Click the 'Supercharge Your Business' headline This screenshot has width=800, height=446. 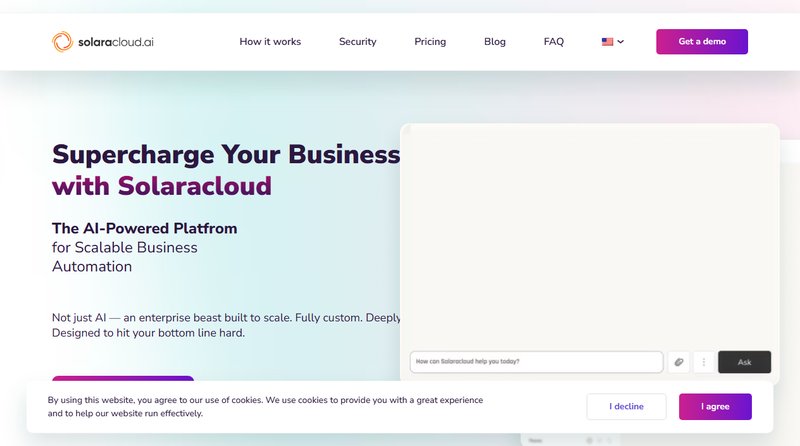click(226, 155)
